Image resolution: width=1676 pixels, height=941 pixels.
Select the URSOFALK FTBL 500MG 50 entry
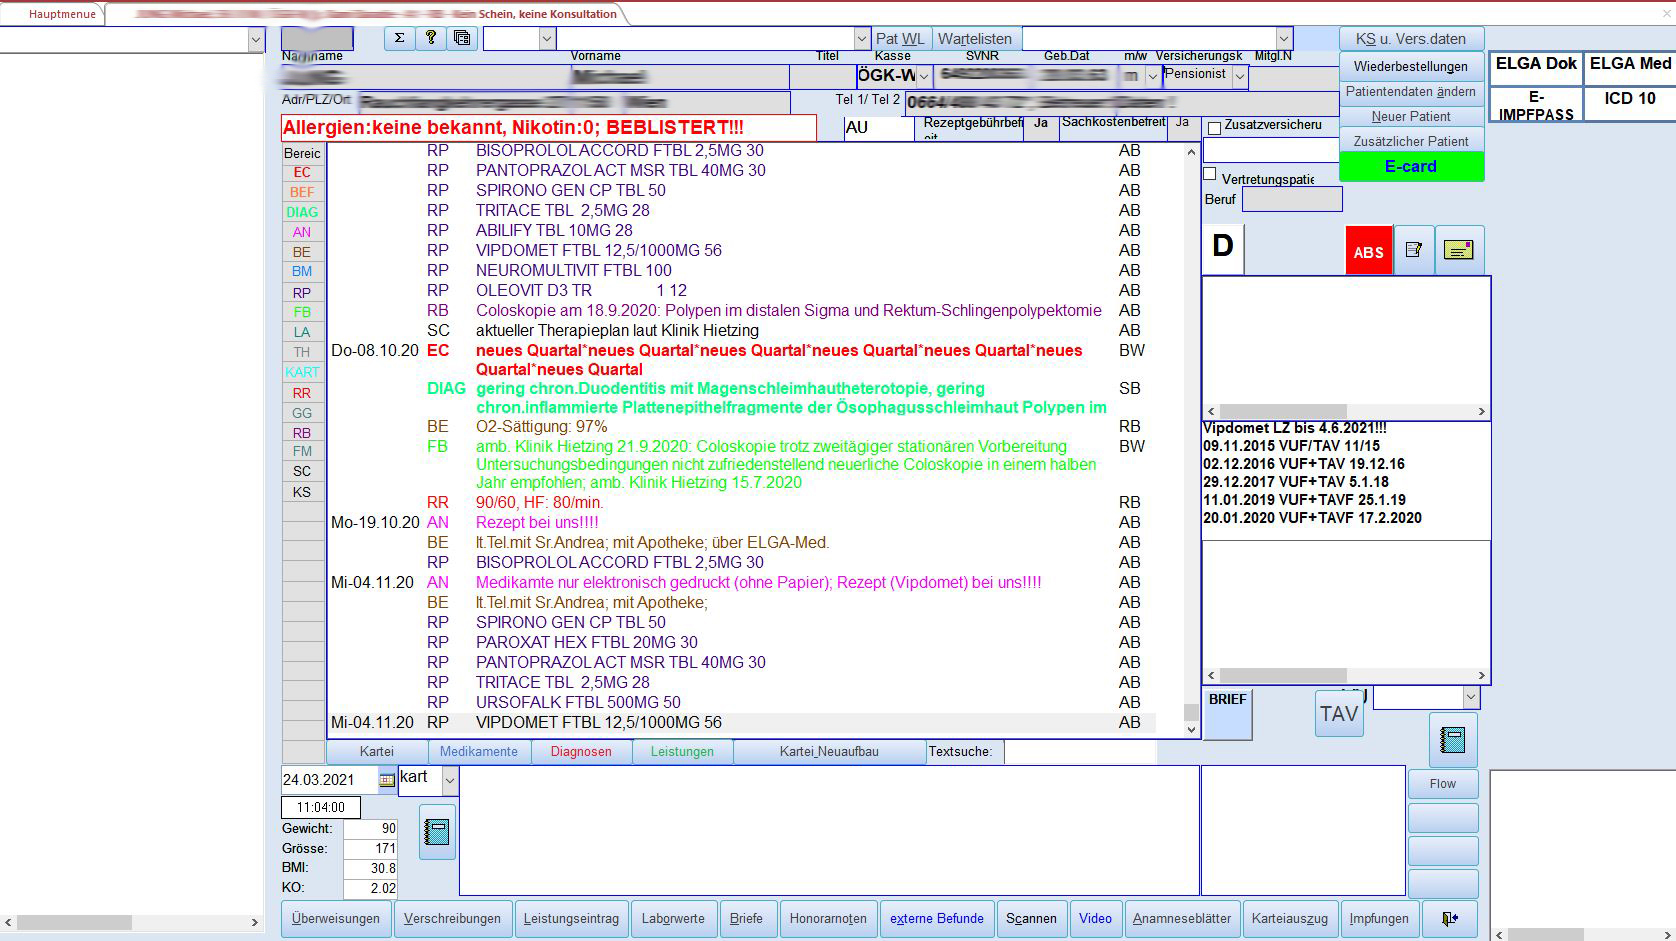[x=578, y=702]
